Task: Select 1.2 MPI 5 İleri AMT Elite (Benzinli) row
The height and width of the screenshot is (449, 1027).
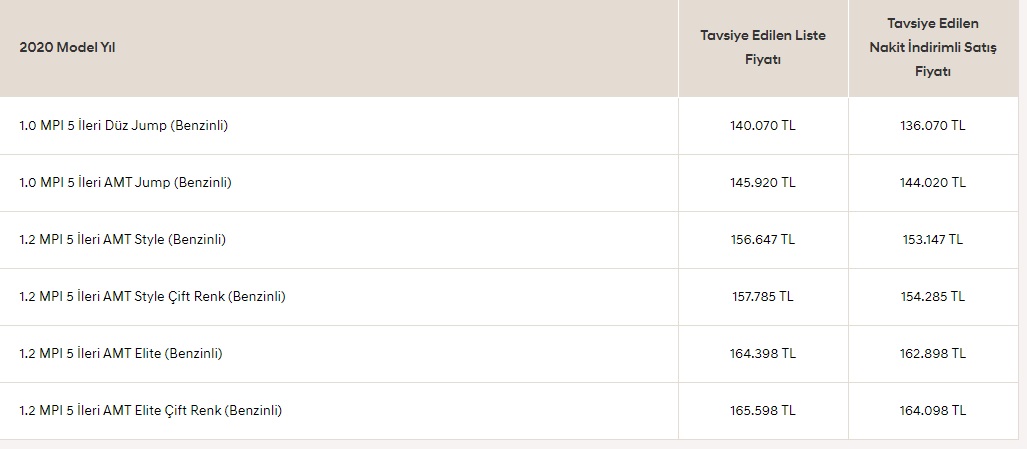Action: point(509,353)
